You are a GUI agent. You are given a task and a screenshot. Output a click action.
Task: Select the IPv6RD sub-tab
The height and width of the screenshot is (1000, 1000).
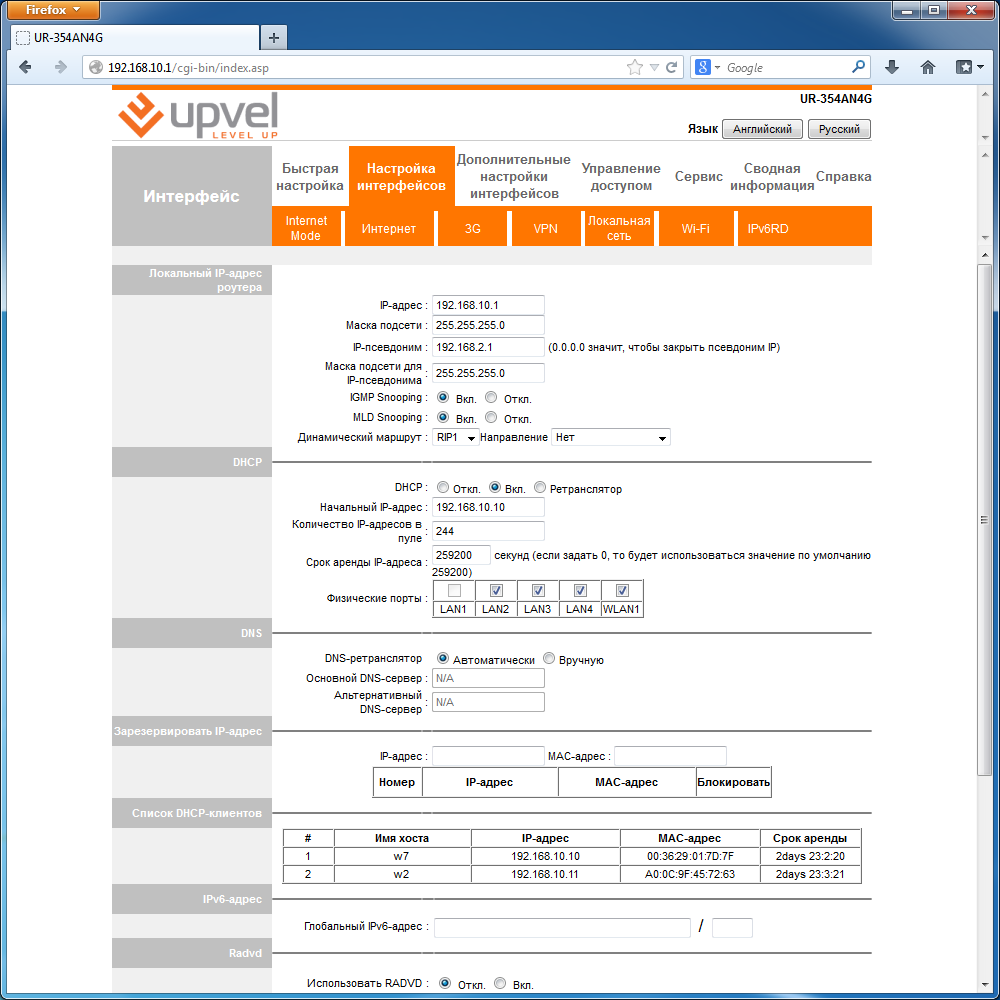coord(768,228)
